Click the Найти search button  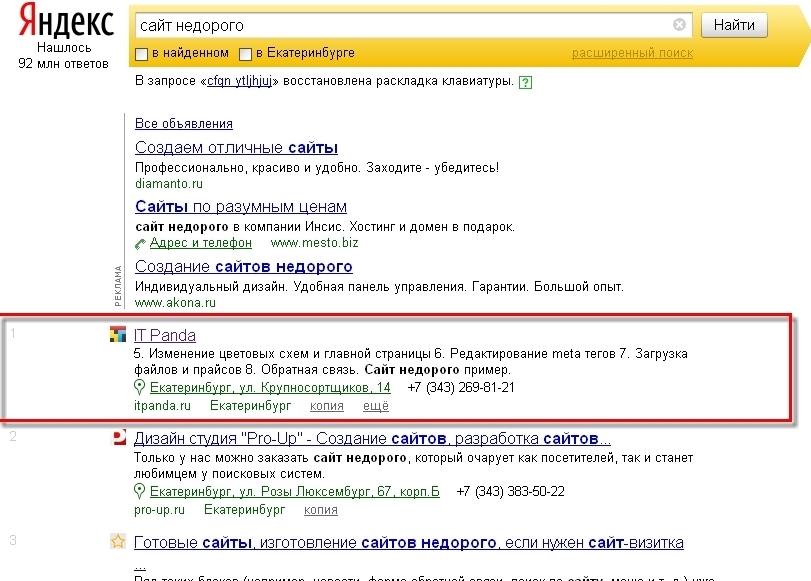[734, 25]
